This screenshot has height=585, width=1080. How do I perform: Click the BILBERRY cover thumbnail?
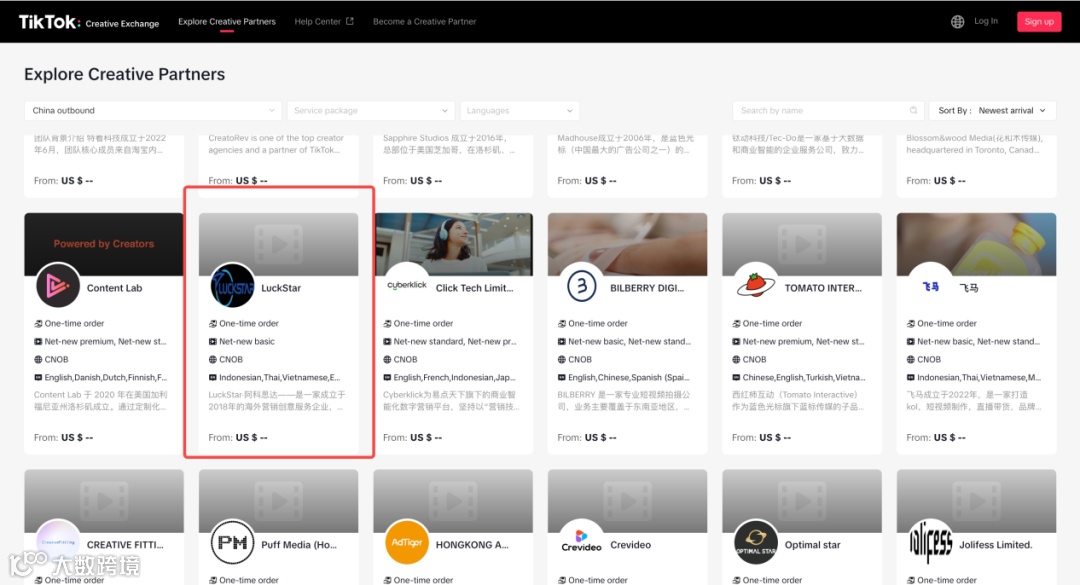(x=627, y=244)
